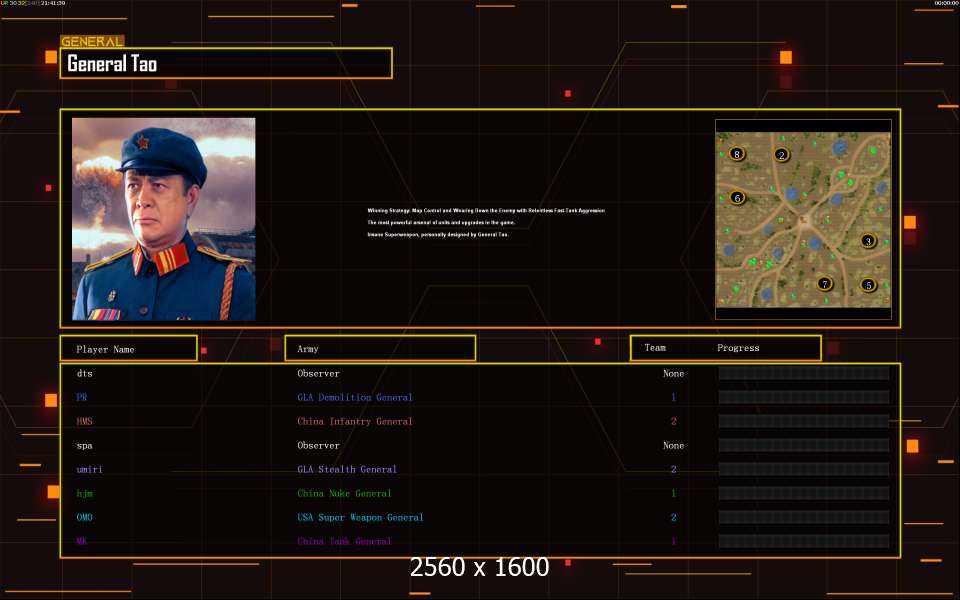960x600 pixels.
Task: Select GLA Demolition General army entry
Action: click(354, 397)
